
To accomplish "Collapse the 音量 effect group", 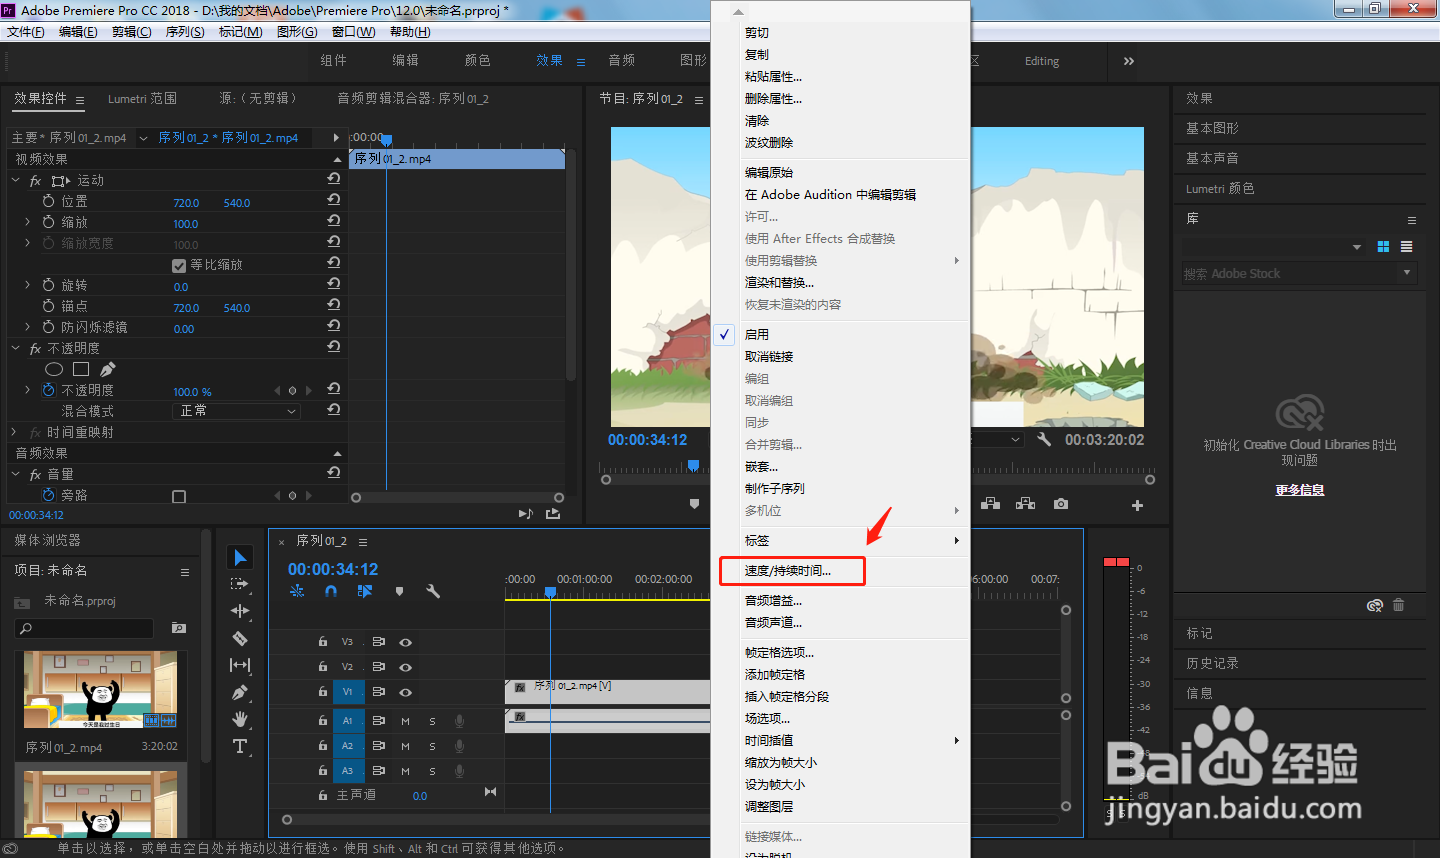I will [15, 474].
